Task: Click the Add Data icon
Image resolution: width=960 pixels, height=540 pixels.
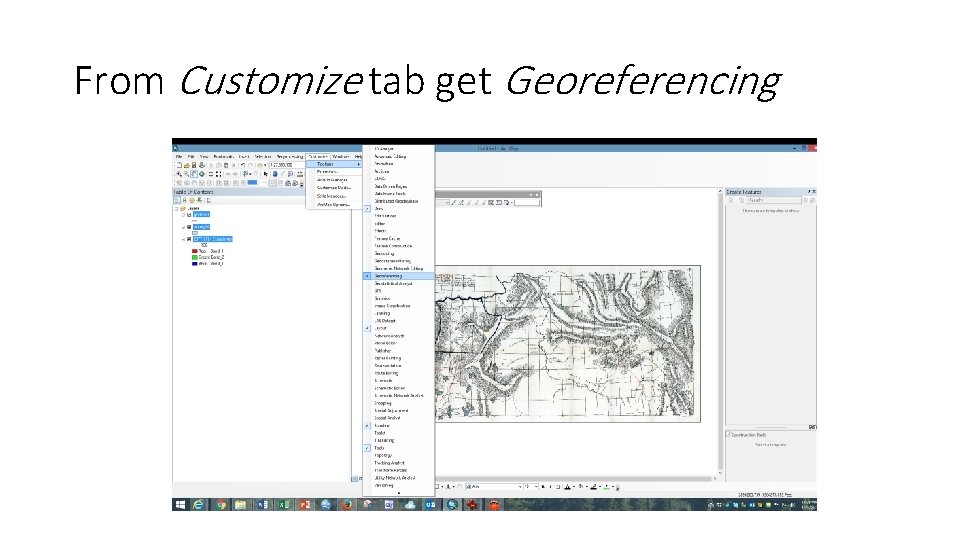Action: point(260,165)
